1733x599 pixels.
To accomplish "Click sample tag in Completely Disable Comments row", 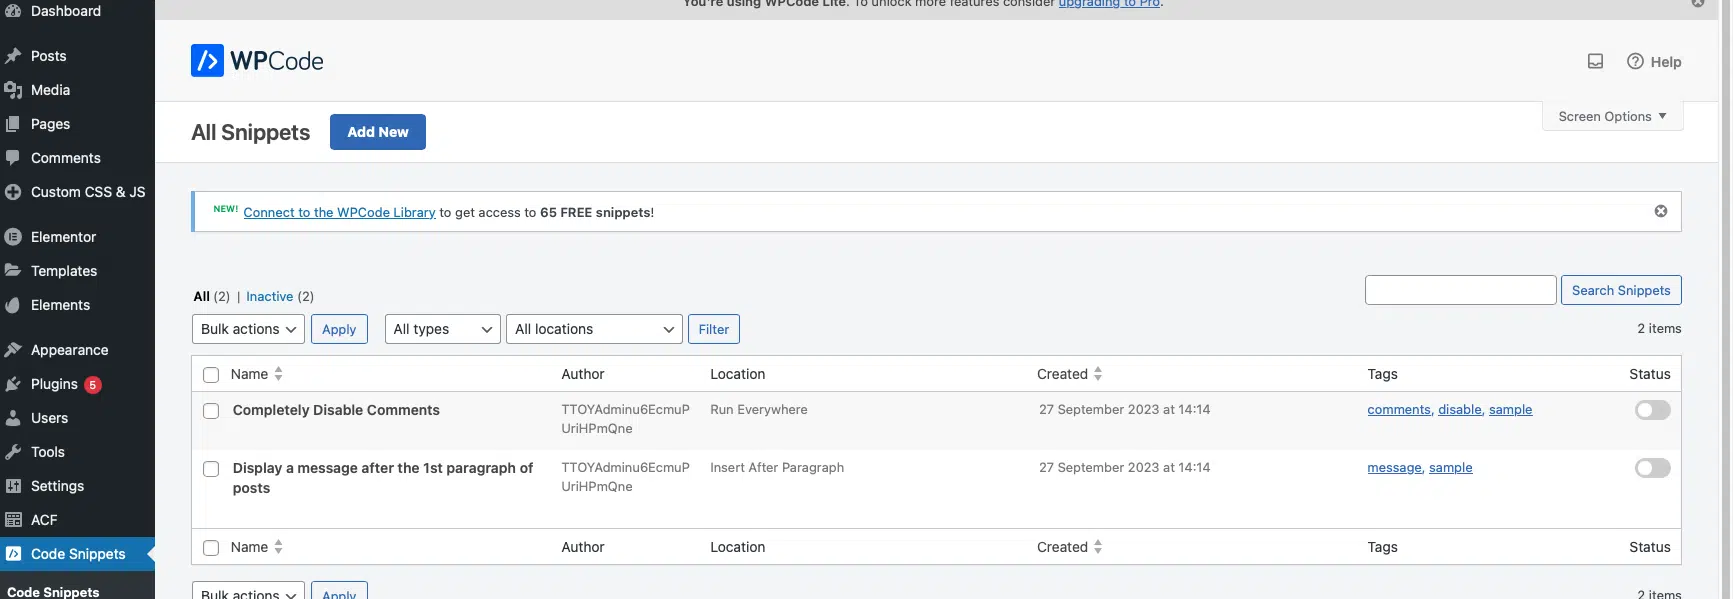I will coord(1510,410).
